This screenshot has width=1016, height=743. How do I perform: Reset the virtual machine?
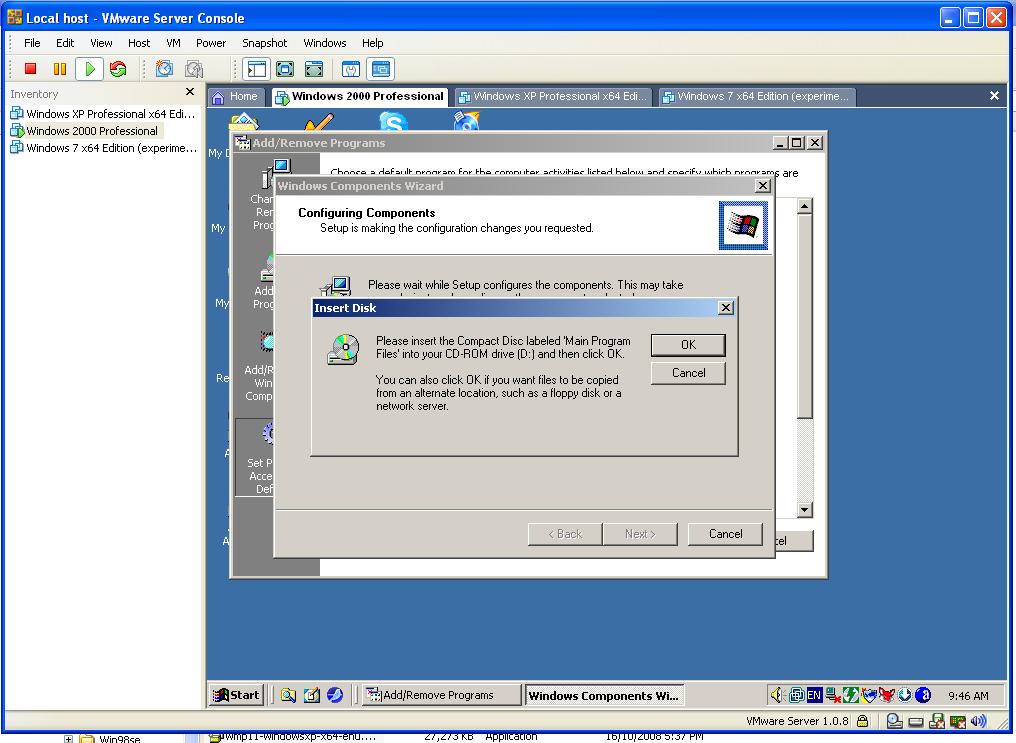coord(118,69)
